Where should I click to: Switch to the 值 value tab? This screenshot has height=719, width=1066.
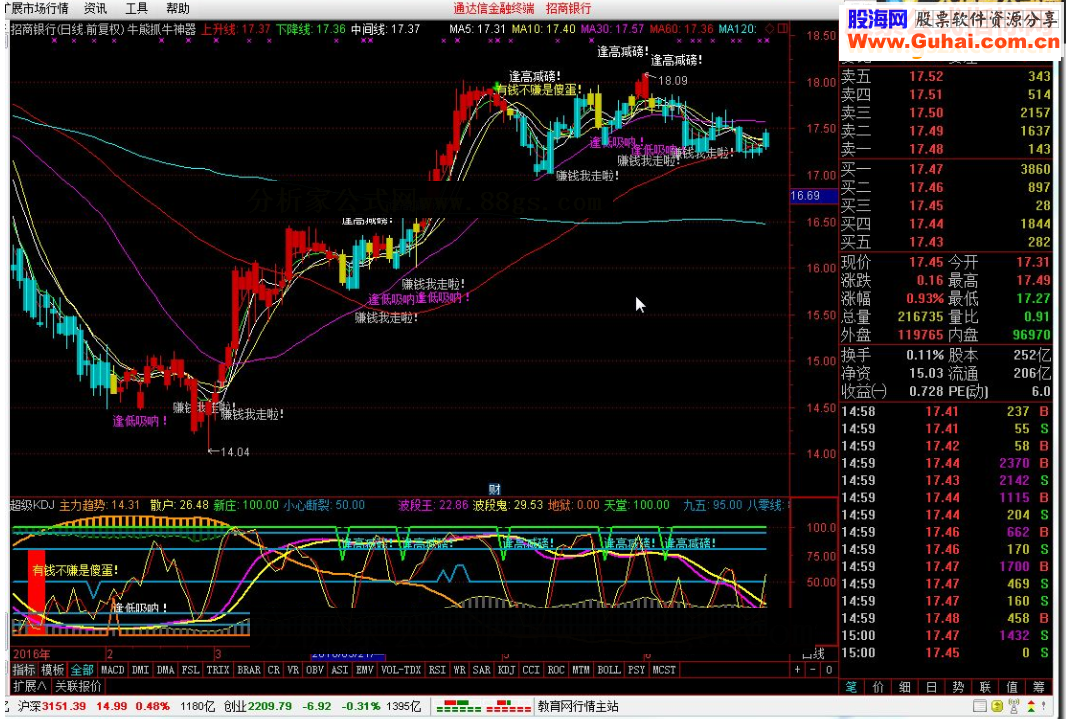[x=1012, y=687]
